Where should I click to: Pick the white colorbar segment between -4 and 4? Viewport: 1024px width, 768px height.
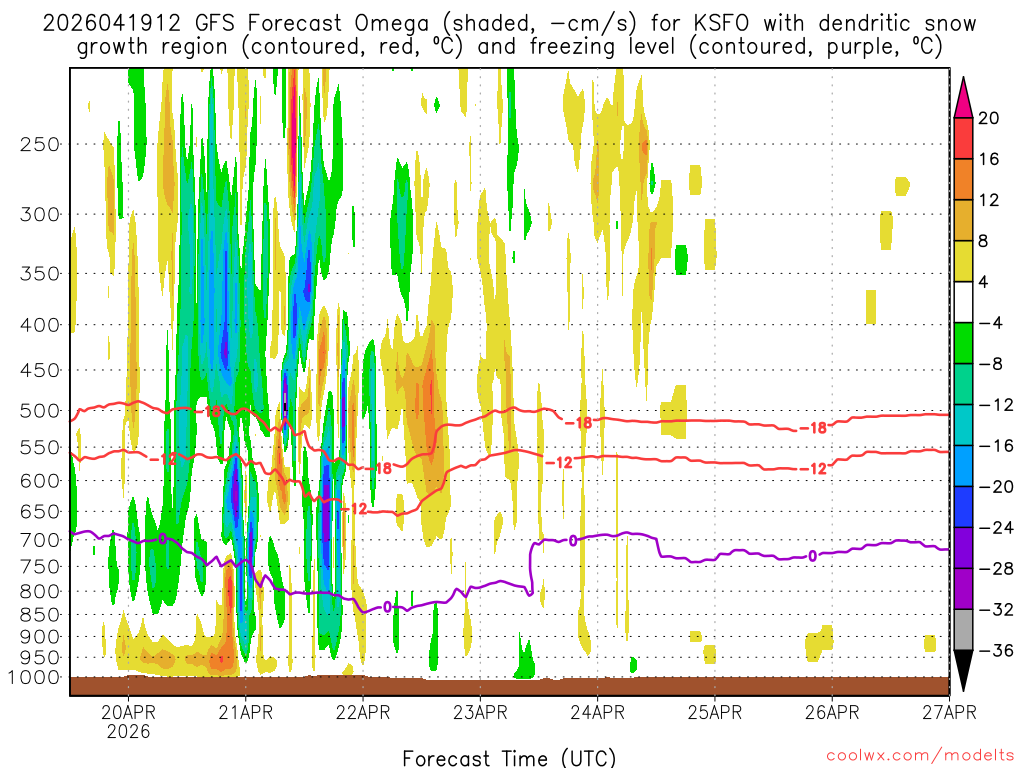coord(963,302)
